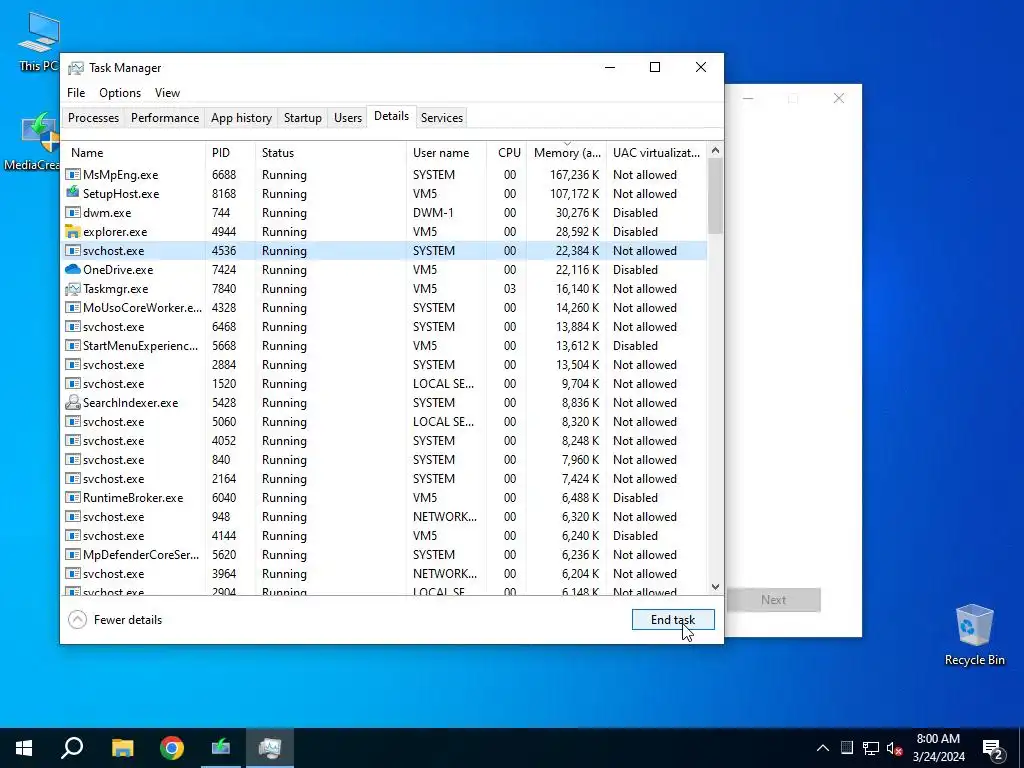Click the Task Manager taskbar icon
The height and width of the screenshot is (768, 1024).
coord(270,748)
